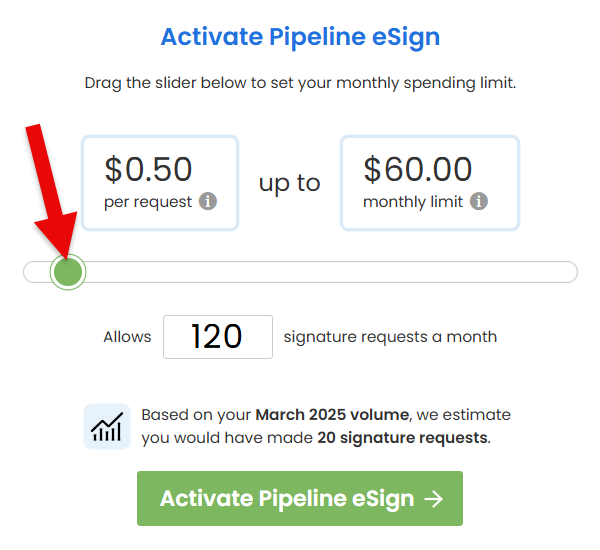This screenshot has width=600, height=550.
Task: Click the arrow on the Activate button
Action: (433, 499)
